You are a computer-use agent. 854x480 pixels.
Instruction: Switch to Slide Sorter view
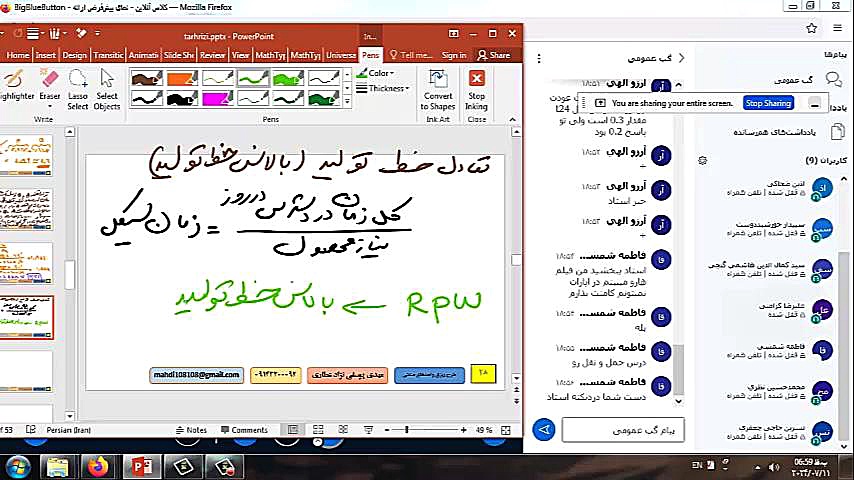(318, 430)
